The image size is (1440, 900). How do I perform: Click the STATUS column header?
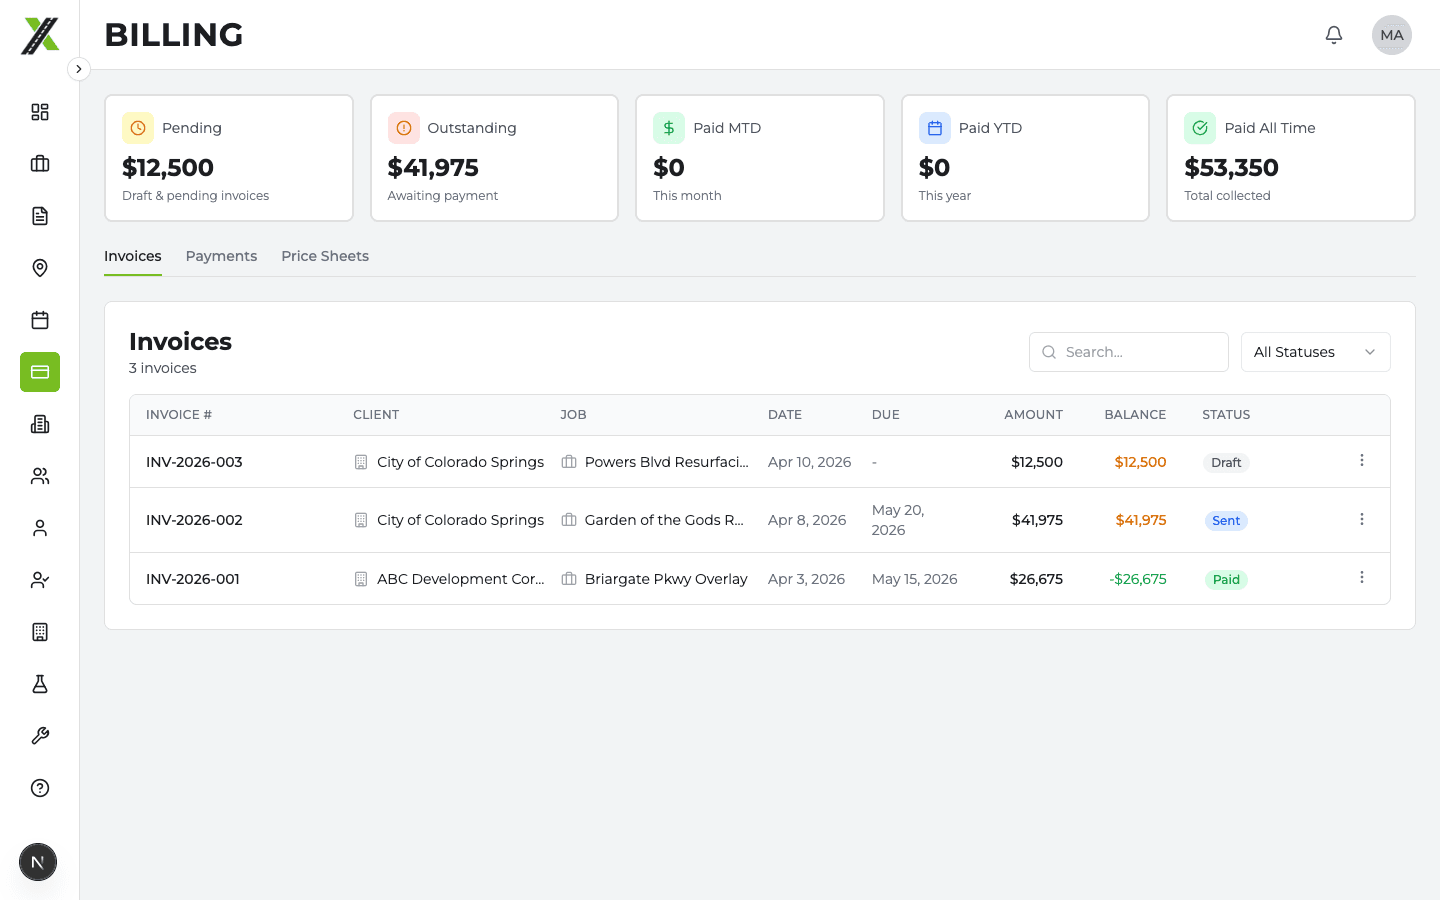coord(1226,415)
